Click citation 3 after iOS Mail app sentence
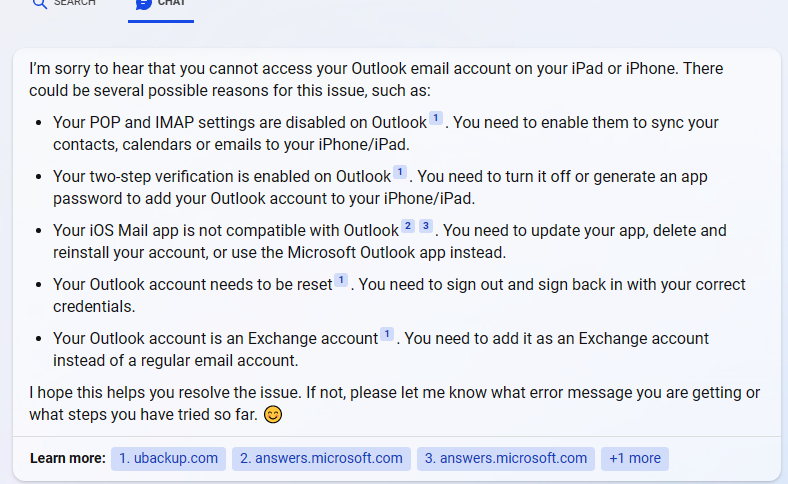Viewport: 788px width, 484px height. pyautogui.click(x=426, y=226)
